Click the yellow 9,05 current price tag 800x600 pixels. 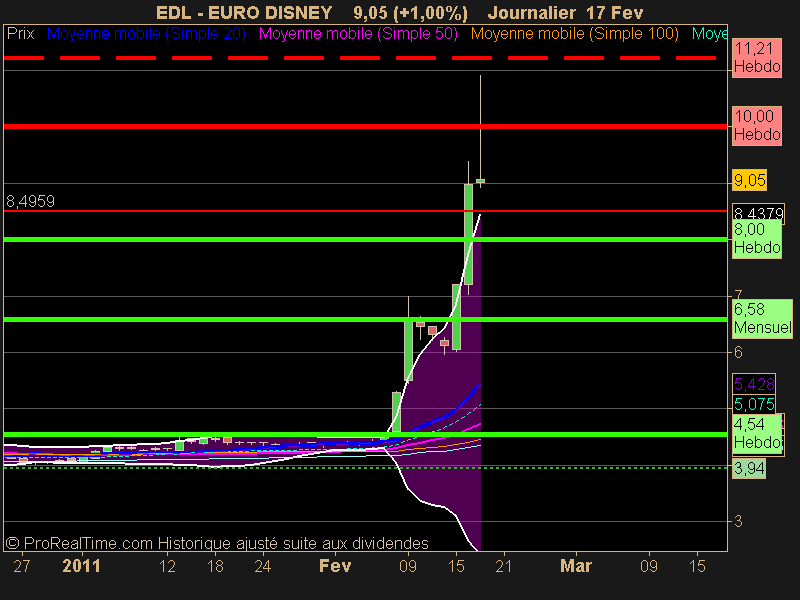[749, 180]
